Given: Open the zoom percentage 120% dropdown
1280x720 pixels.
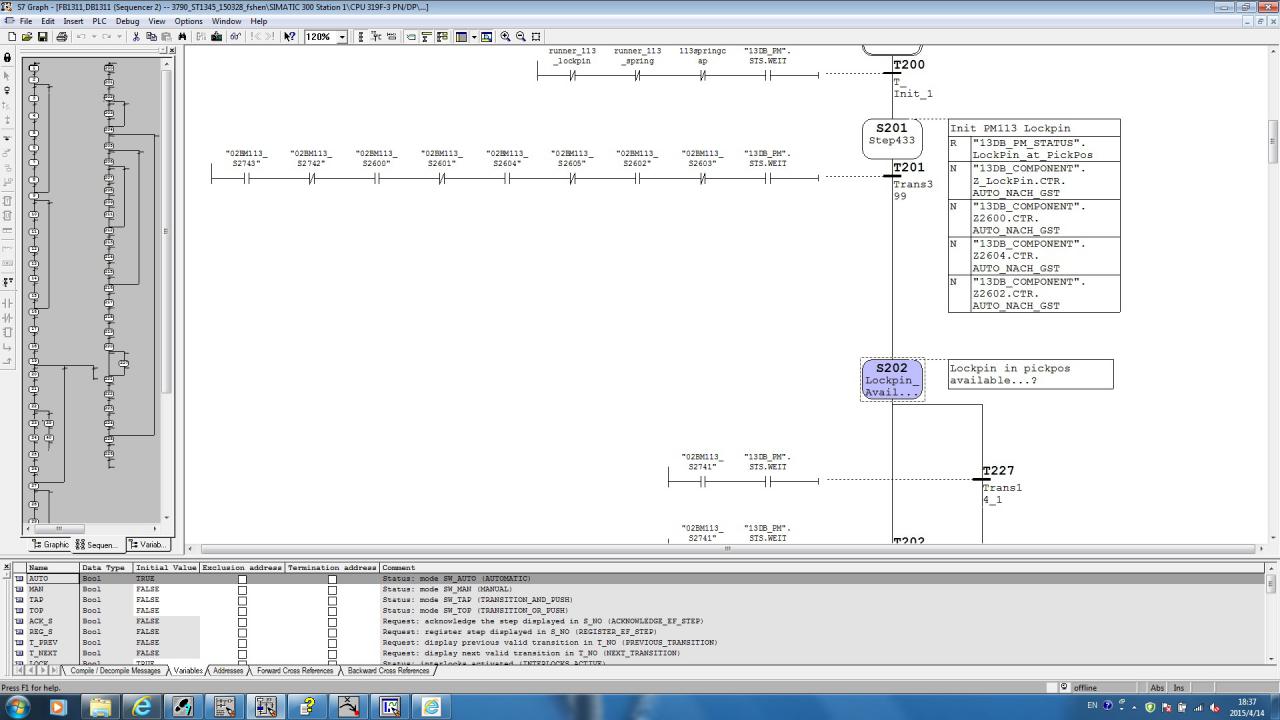Looking at the screenshot, I should pyautogui.click(x=342, y=37).
